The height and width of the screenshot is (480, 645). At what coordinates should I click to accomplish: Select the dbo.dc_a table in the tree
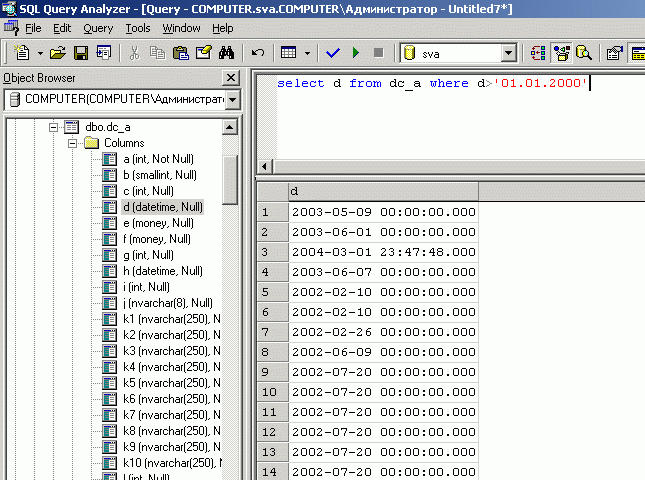pos(108,127)
